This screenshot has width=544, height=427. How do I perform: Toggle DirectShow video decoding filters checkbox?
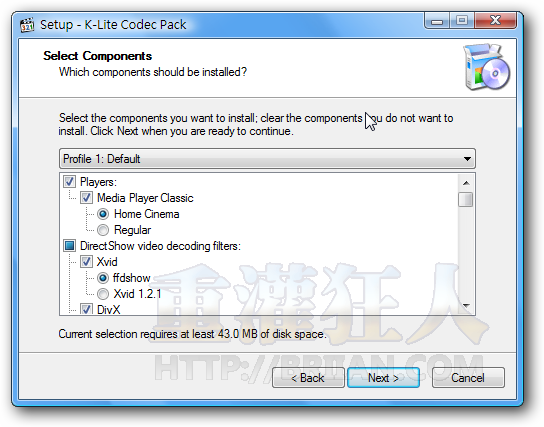tap(69, 246)
